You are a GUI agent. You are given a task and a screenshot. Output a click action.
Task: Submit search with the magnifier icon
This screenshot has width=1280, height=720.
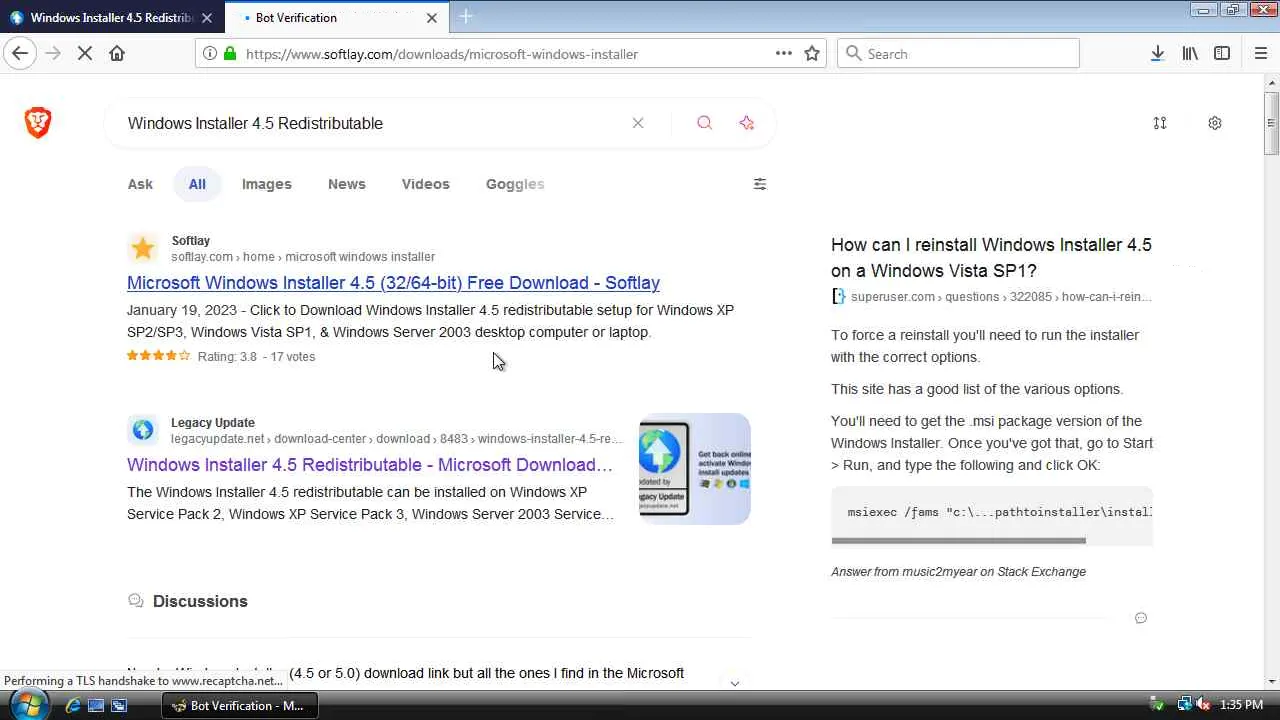click(705, 123)
